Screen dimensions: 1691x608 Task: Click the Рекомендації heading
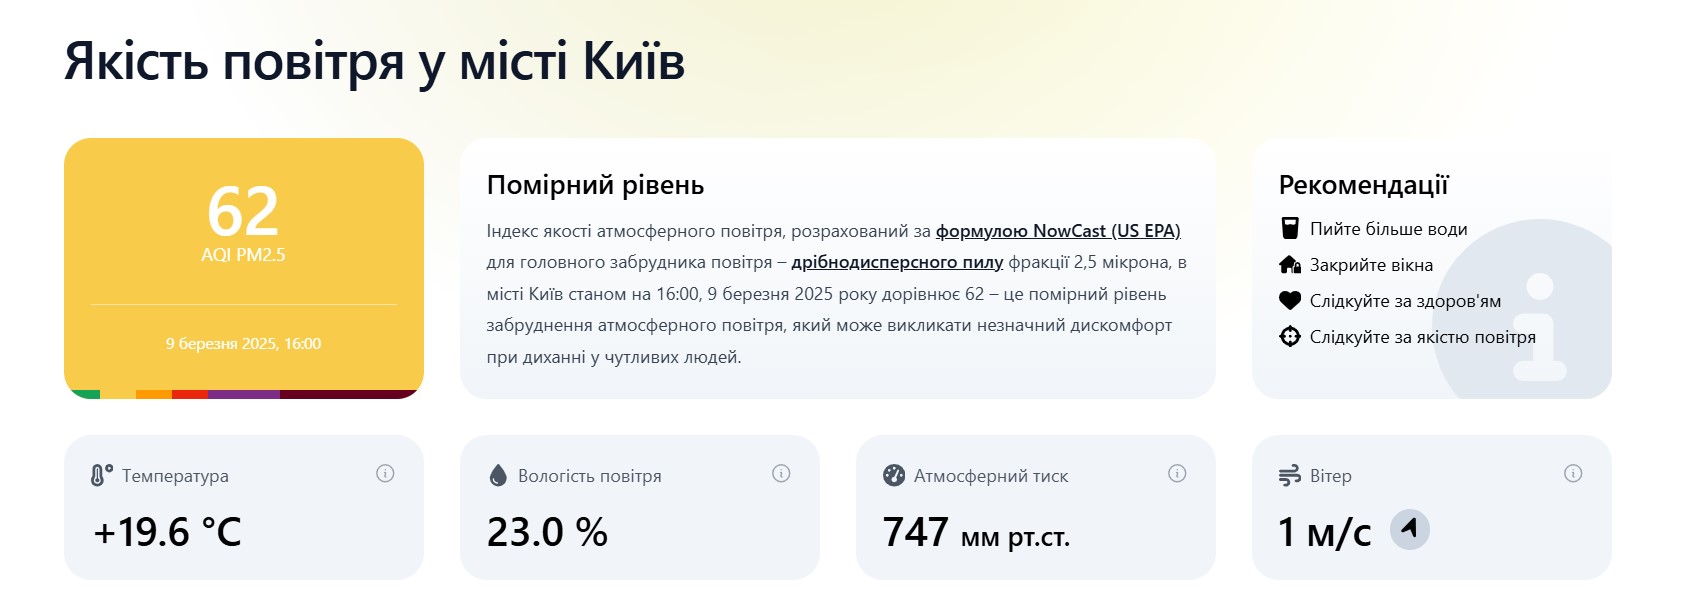1363,185
